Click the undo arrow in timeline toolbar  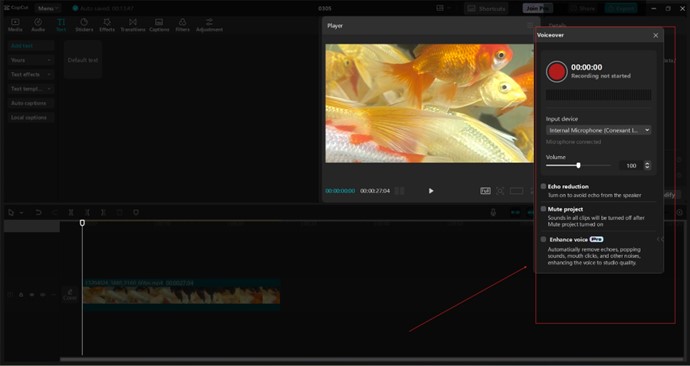pos(38,212)
